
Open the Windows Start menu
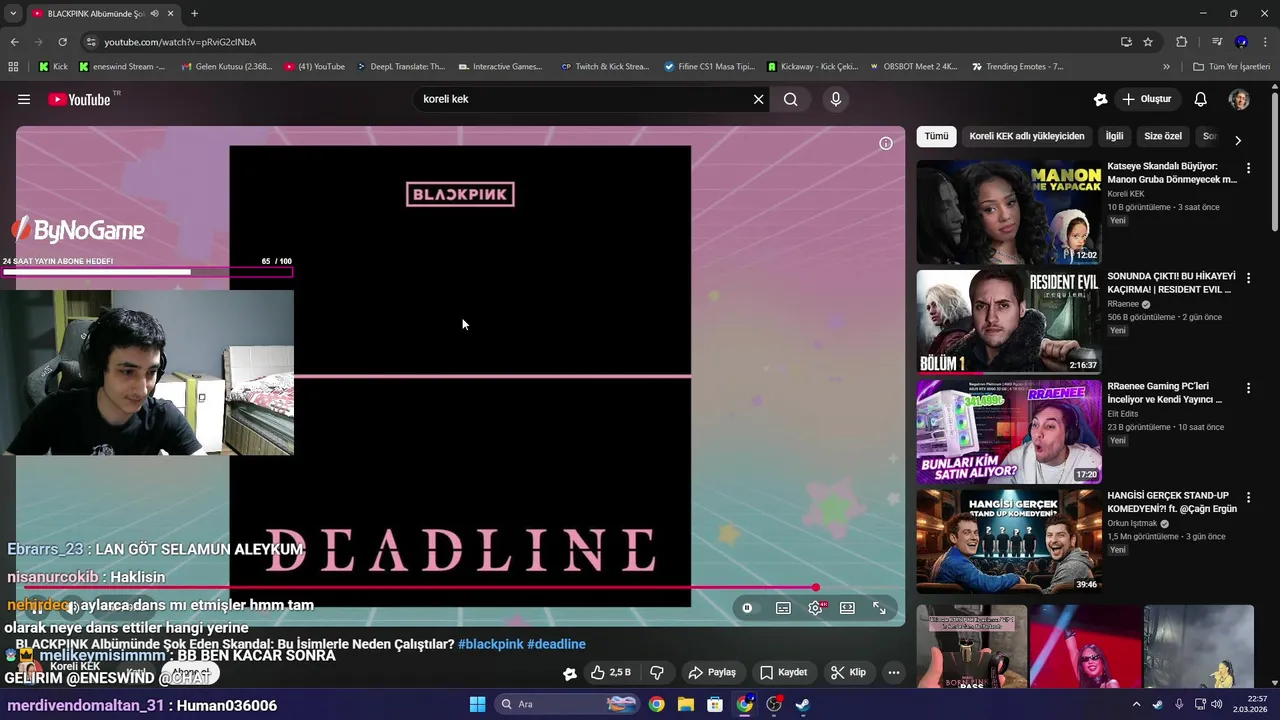477,704
